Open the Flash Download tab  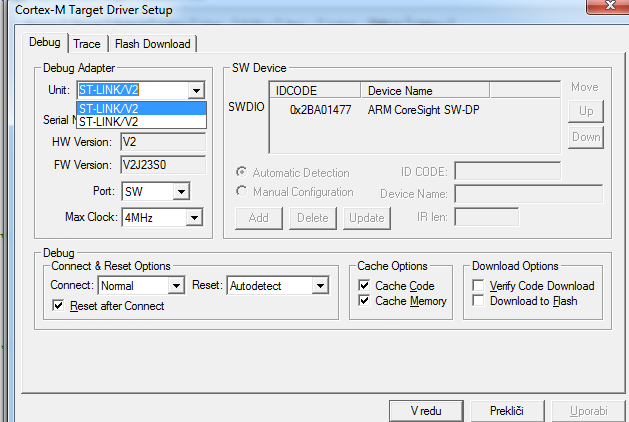click(x=152, y=44)
